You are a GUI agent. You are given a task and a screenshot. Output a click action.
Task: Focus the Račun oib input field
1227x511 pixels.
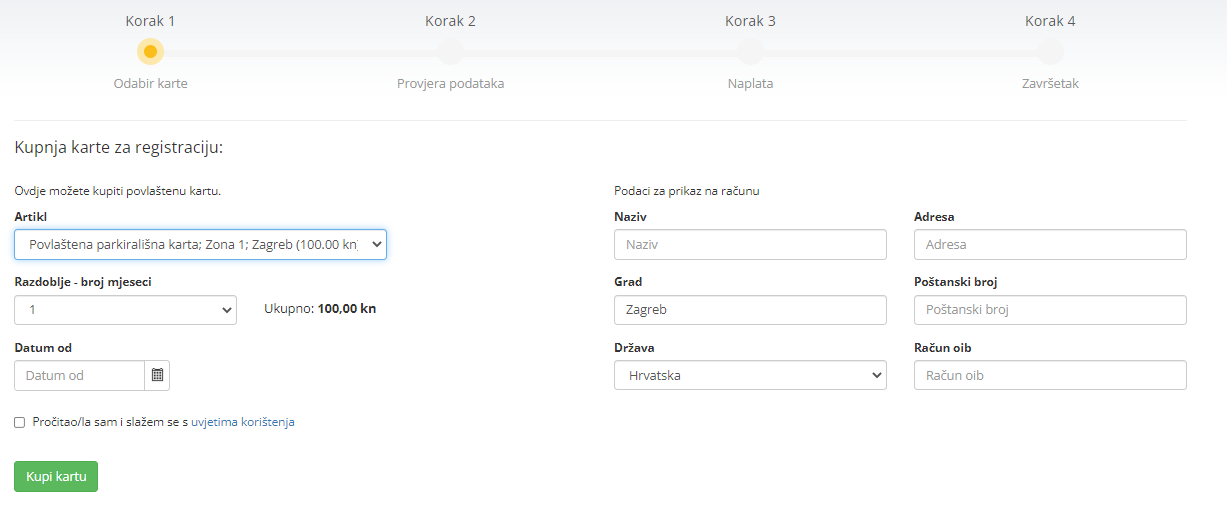(x=1050, y=375)
